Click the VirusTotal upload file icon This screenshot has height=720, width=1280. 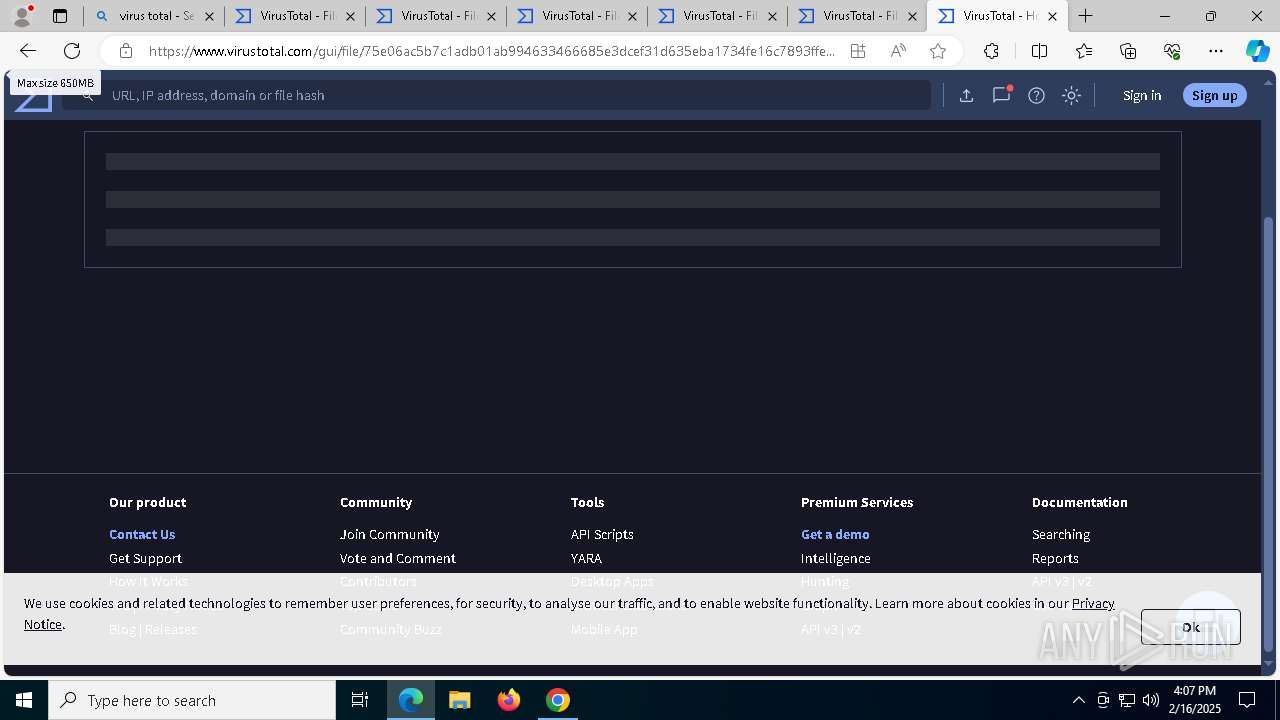966,95
